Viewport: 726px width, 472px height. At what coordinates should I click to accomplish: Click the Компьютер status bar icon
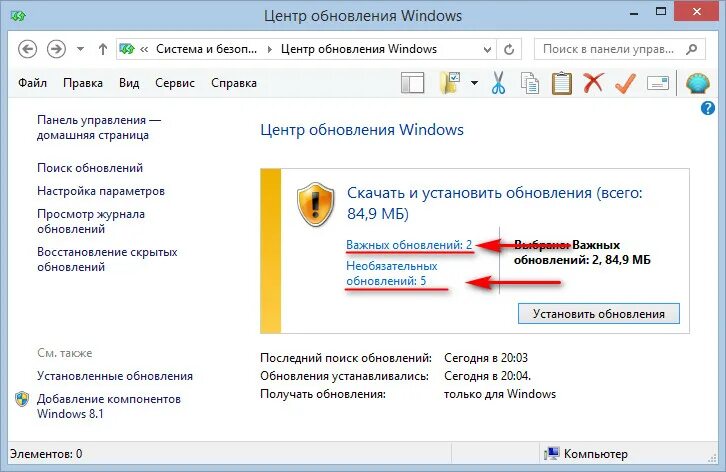point(552,454)
